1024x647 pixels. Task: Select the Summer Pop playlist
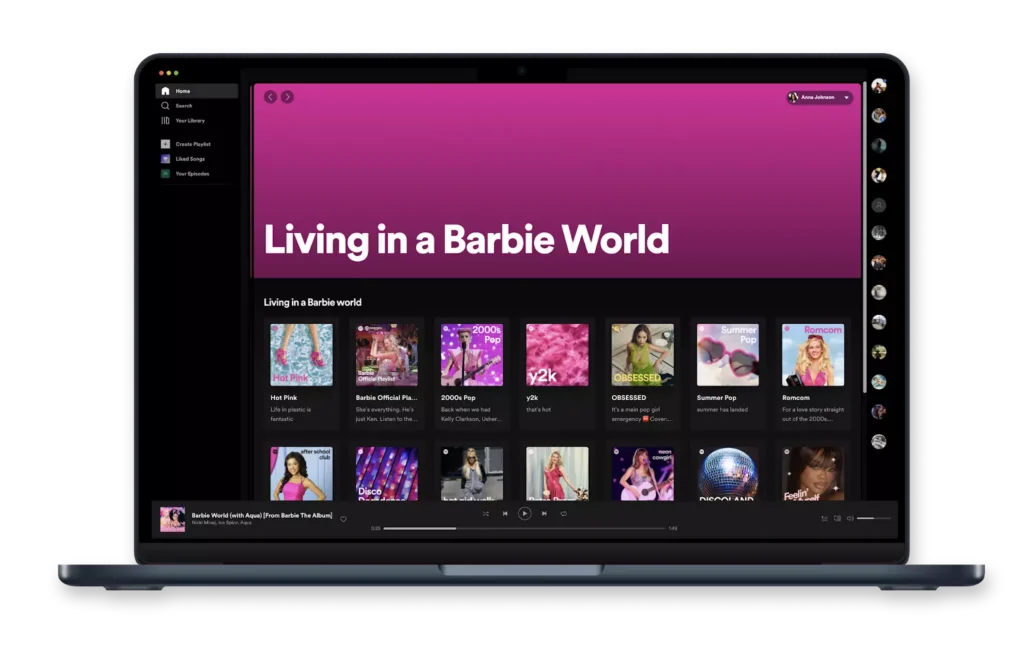point(727,352)
